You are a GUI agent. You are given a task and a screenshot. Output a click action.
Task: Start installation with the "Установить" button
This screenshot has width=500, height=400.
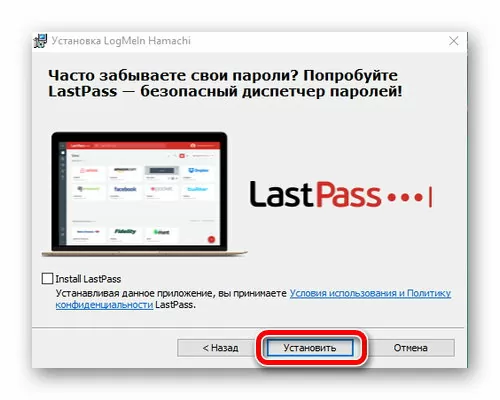pos(310,348)
